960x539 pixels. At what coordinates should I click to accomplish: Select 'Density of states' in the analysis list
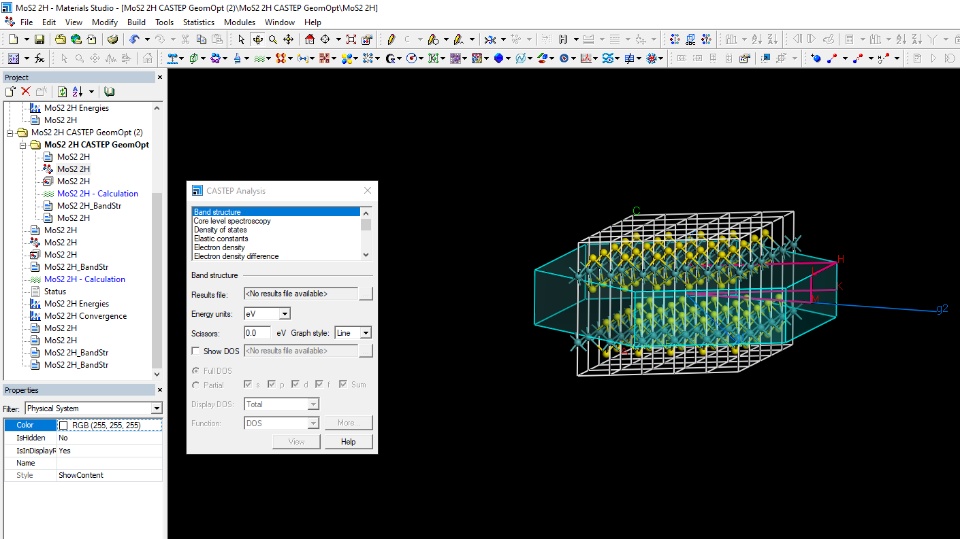[220, 230]
